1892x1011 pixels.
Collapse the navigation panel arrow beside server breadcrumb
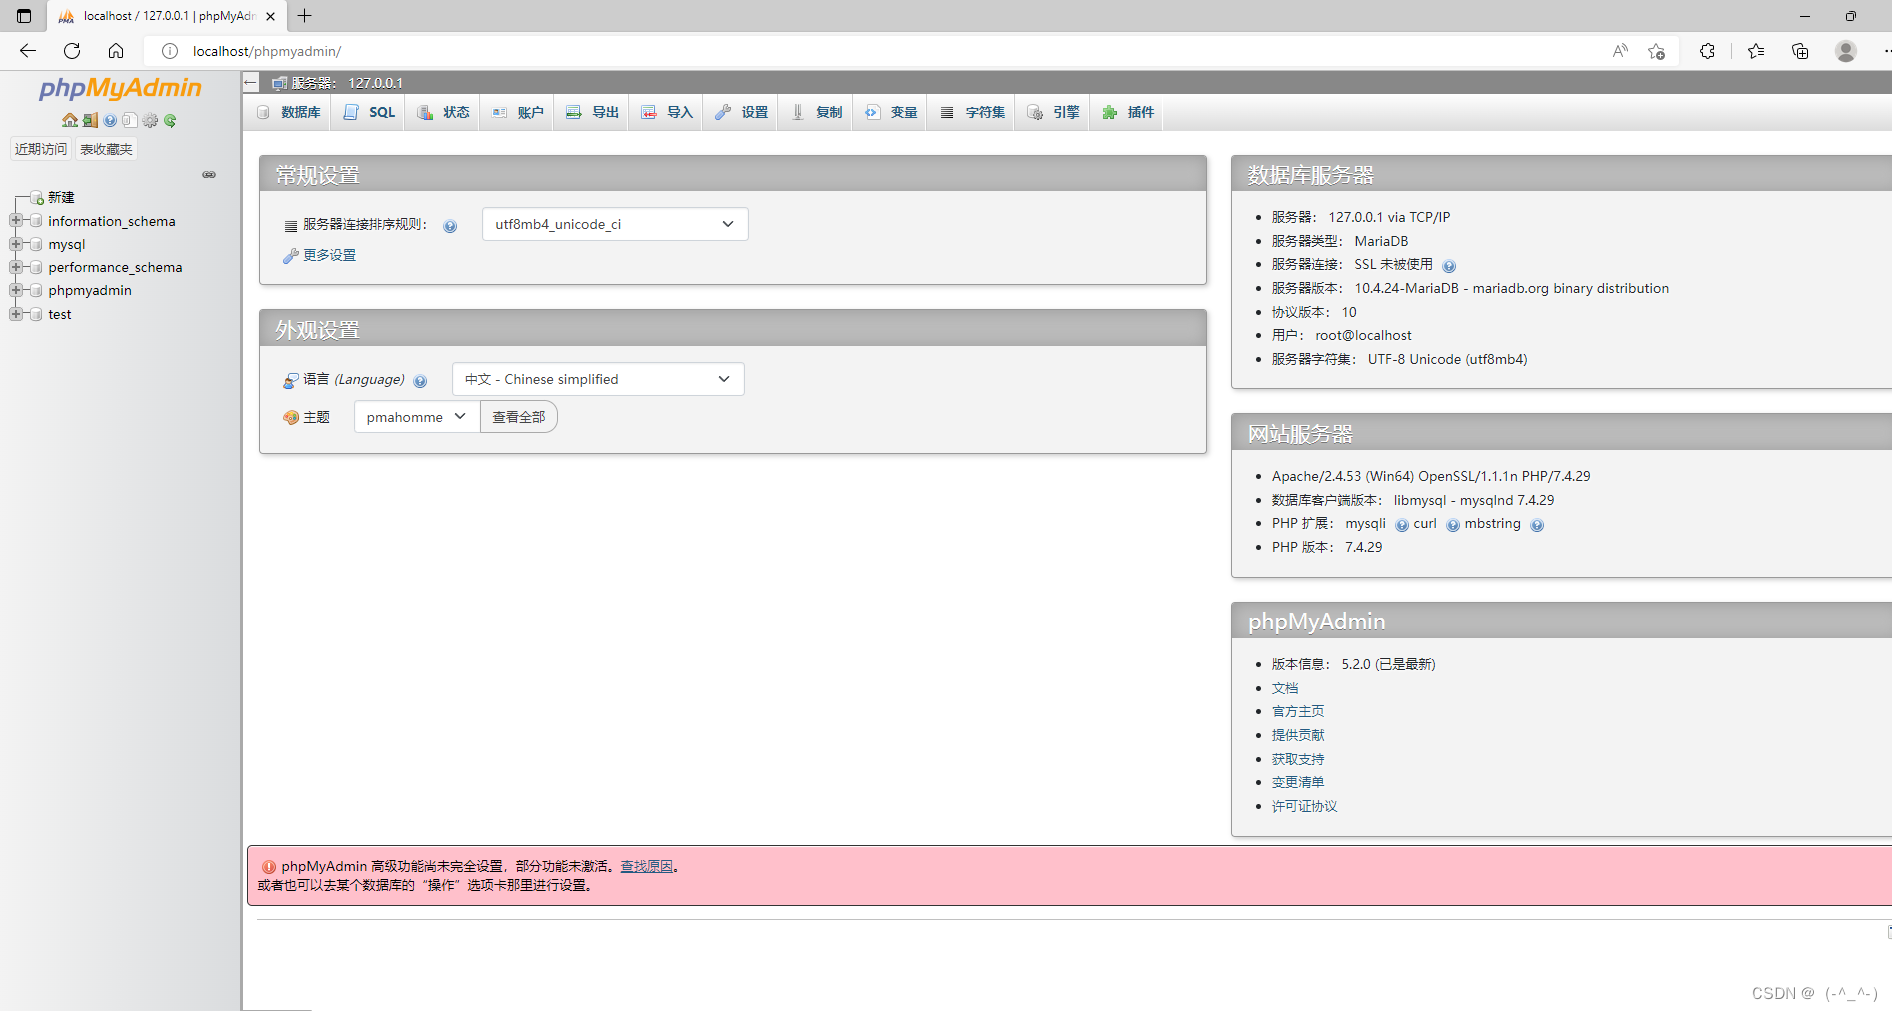(x=251, y=83)
